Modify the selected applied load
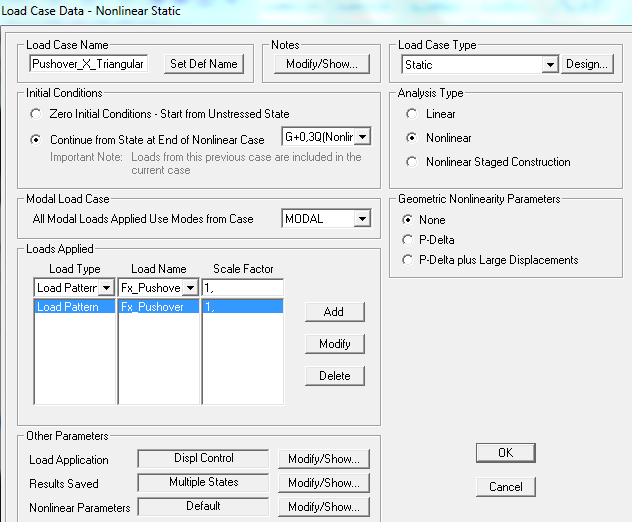Viewport: 632px width, 522px height. coord(335,344)
